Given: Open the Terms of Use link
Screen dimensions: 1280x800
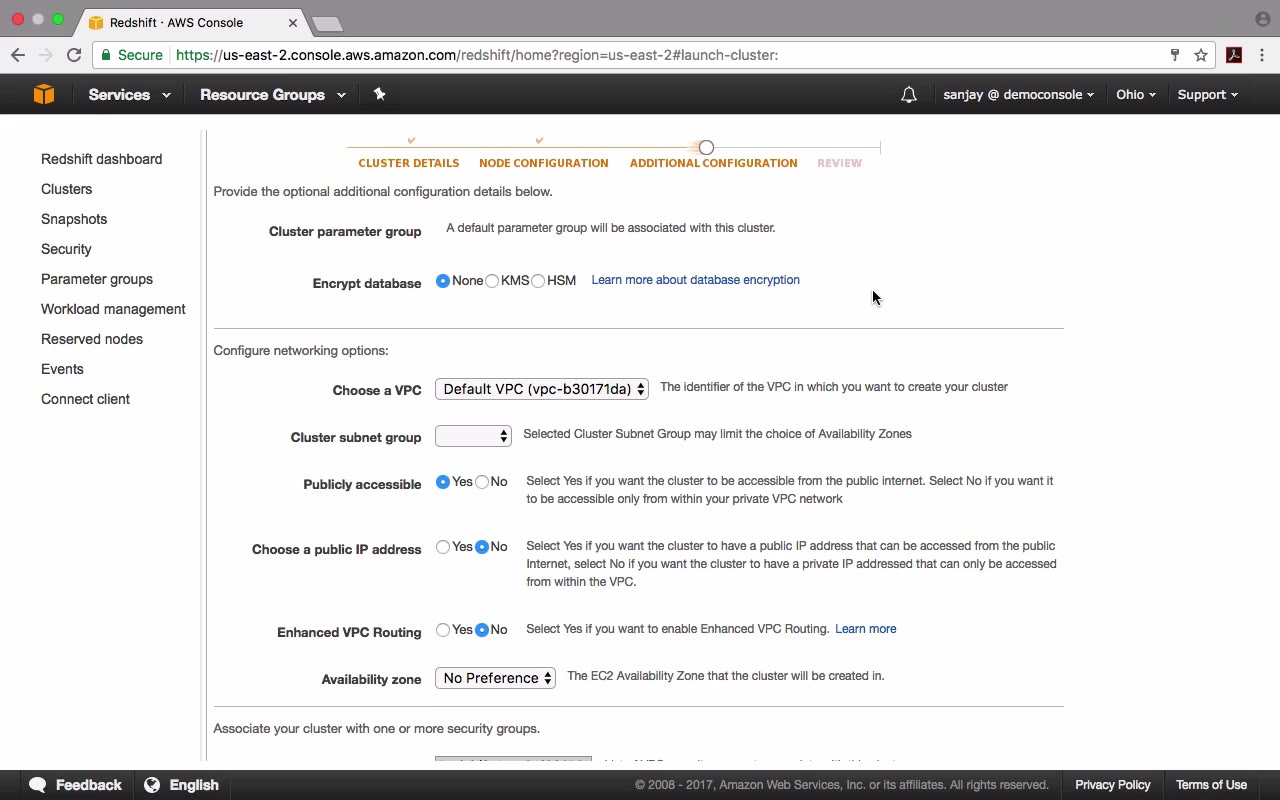Looking at the screenshot, I should pos(1211,785).
